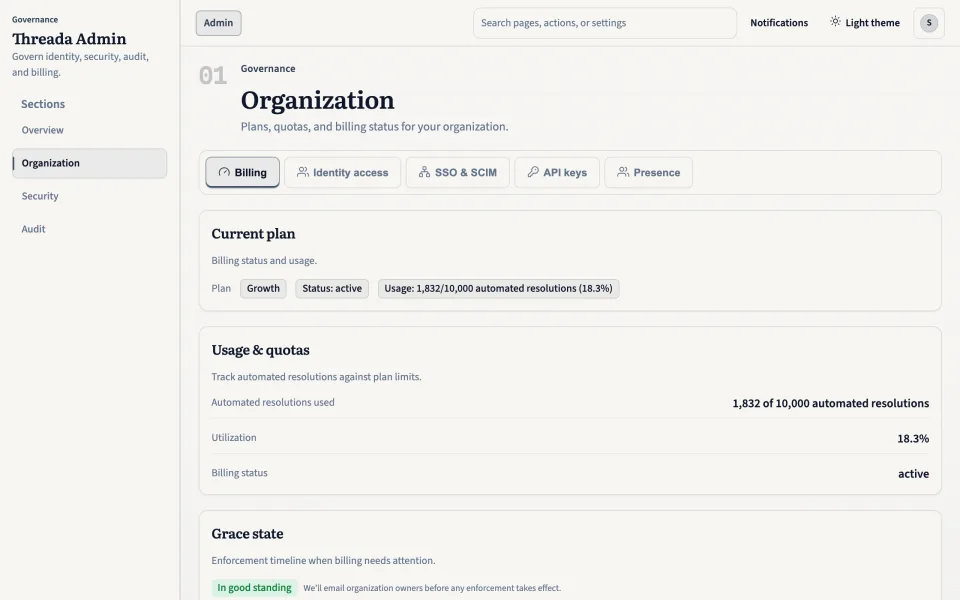Click the Utilization label

click(x=234, y=438)
